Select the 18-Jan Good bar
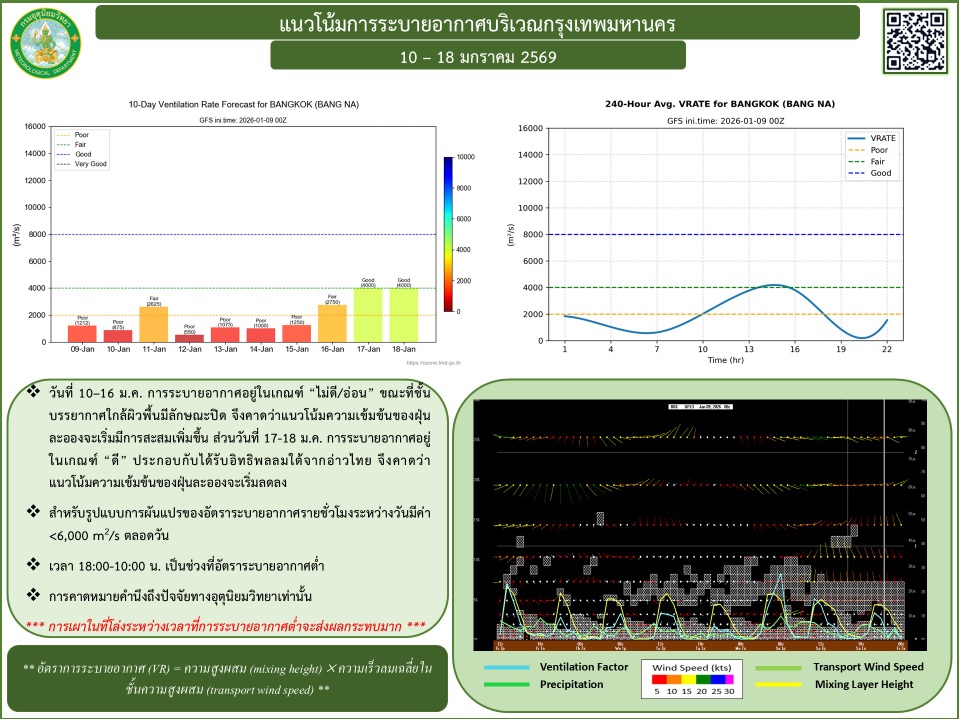The image size is (960, 719). (404, 315)
